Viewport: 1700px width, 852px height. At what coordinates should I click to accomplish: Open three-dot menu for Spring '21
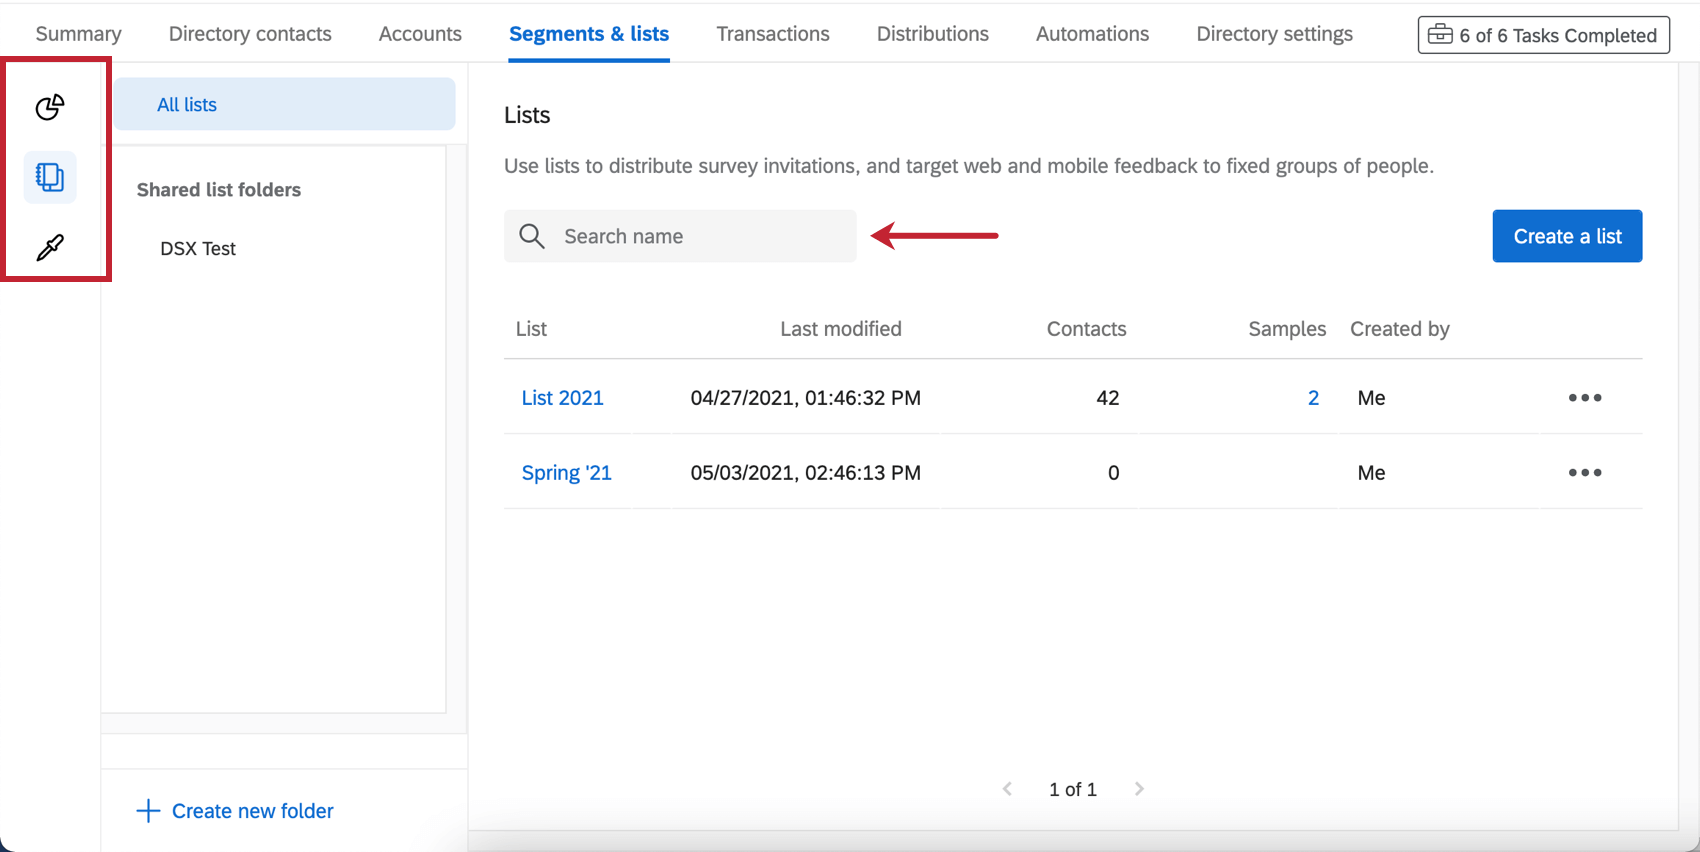tap(1584, 473)
